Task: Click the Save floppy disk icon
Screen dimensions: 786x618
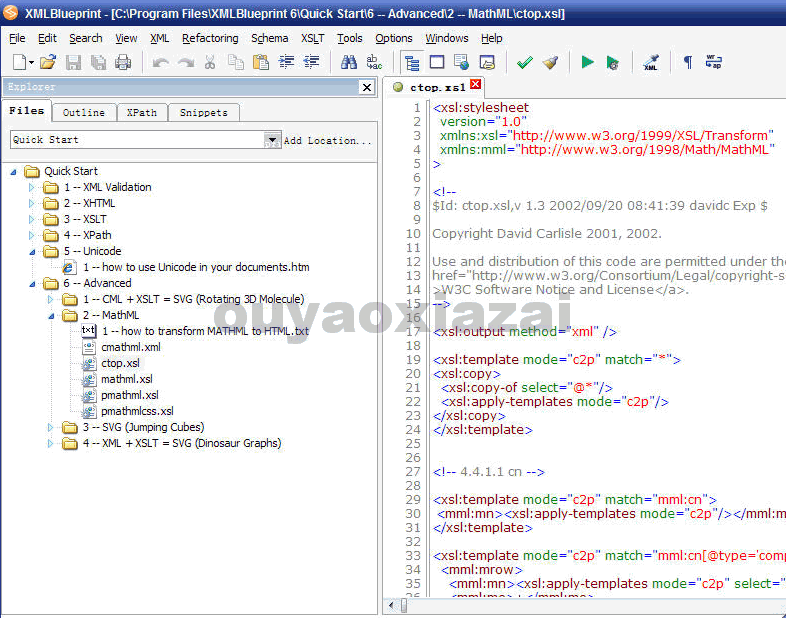Action: point(73,62)
